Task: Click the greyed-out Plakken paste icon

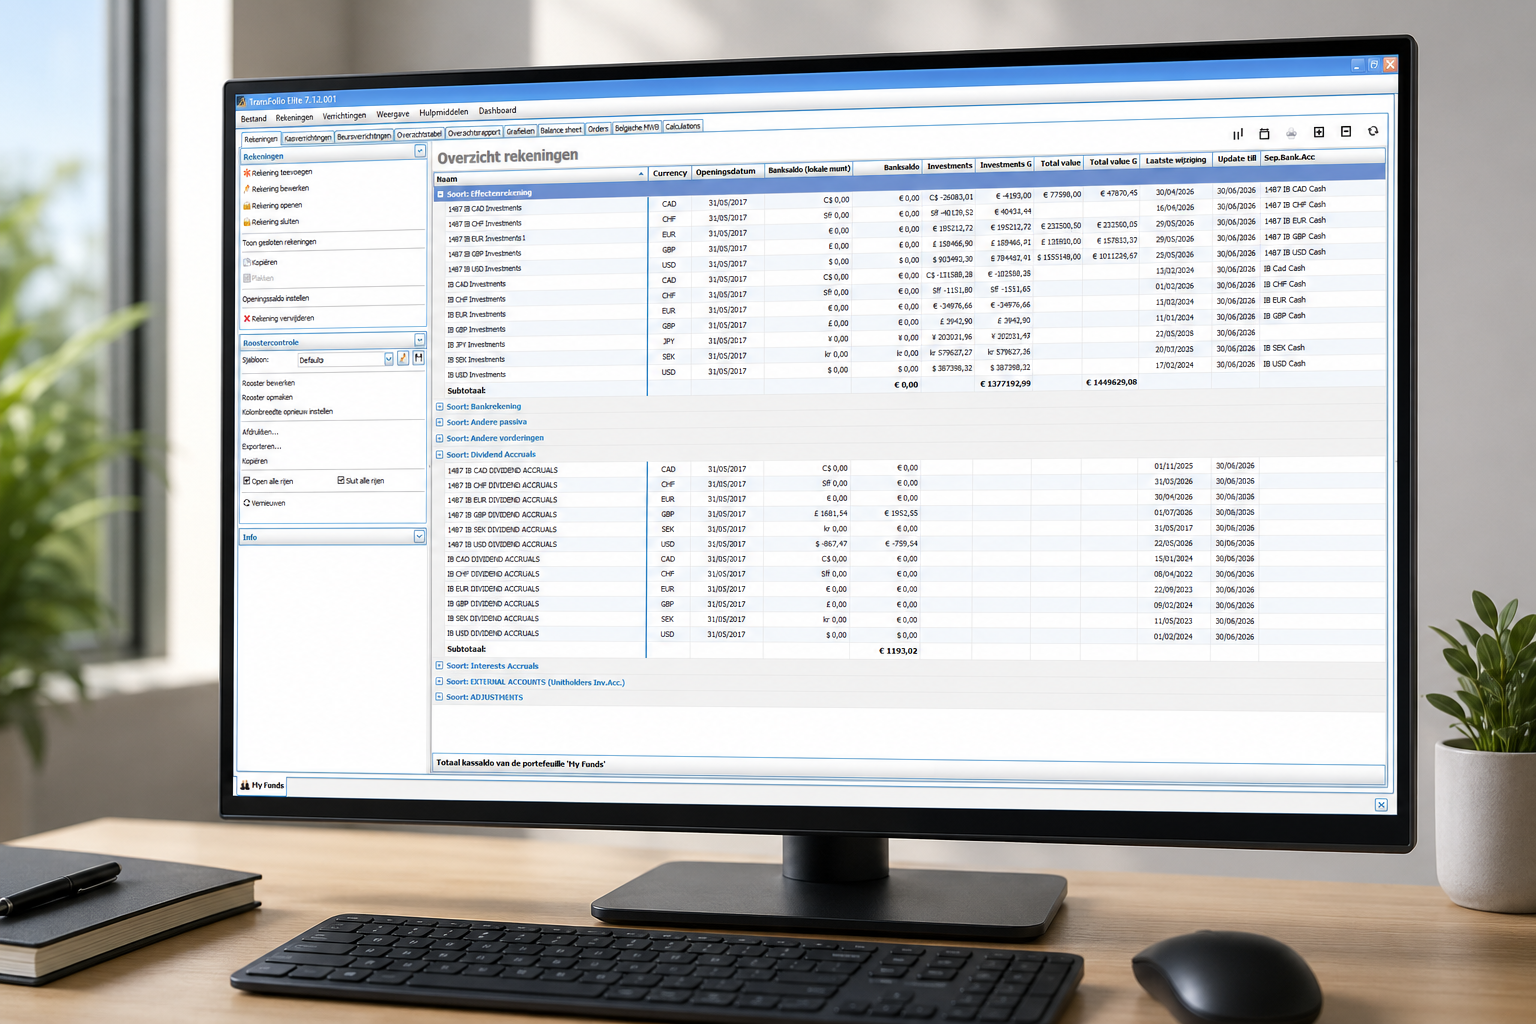Action: [x=246, y=278]
